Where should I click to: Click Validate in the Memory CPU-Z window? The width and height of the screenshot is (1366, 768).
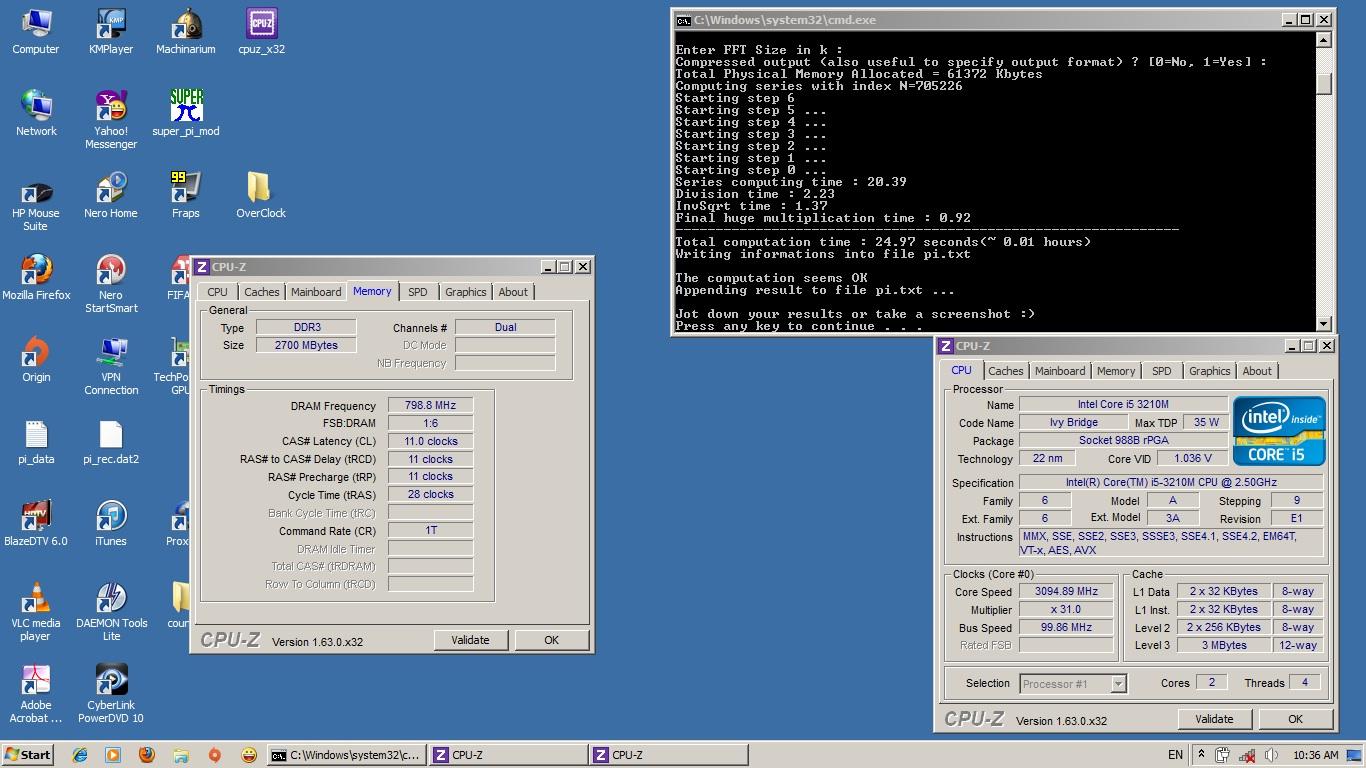[470, 640]
